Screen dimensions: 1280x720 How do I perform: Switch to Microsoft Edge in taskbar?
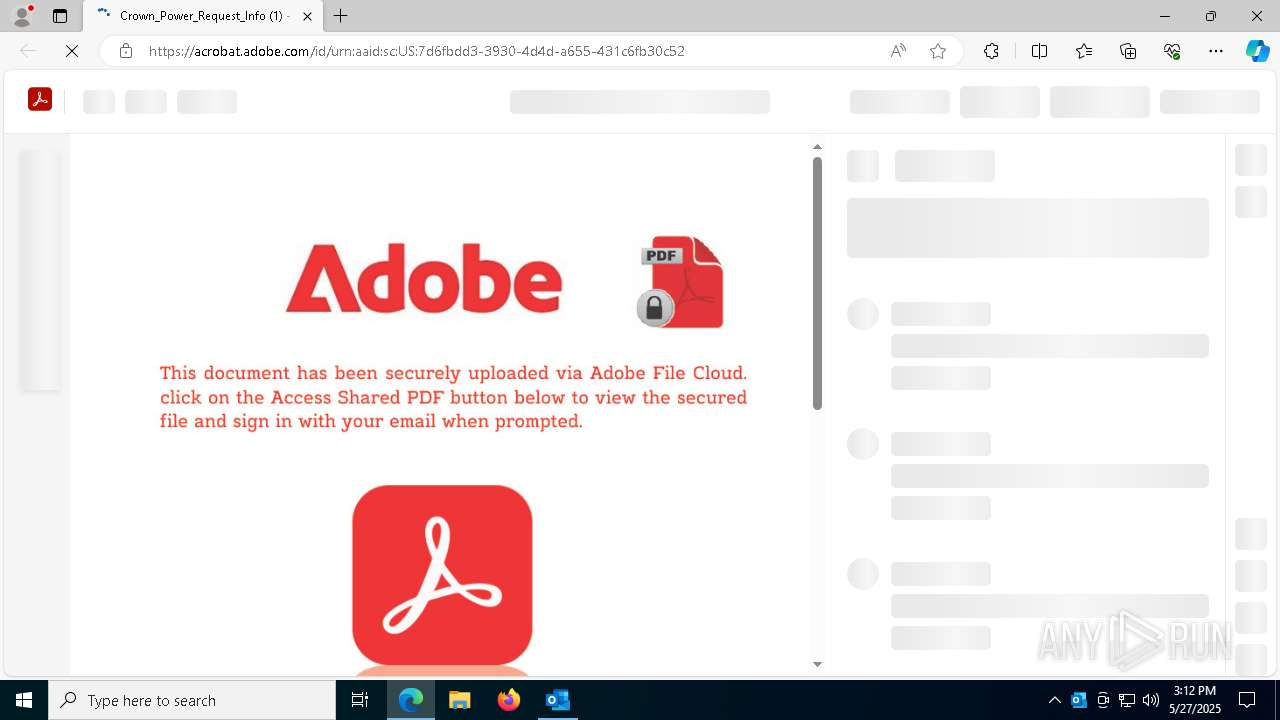point(411,700)
